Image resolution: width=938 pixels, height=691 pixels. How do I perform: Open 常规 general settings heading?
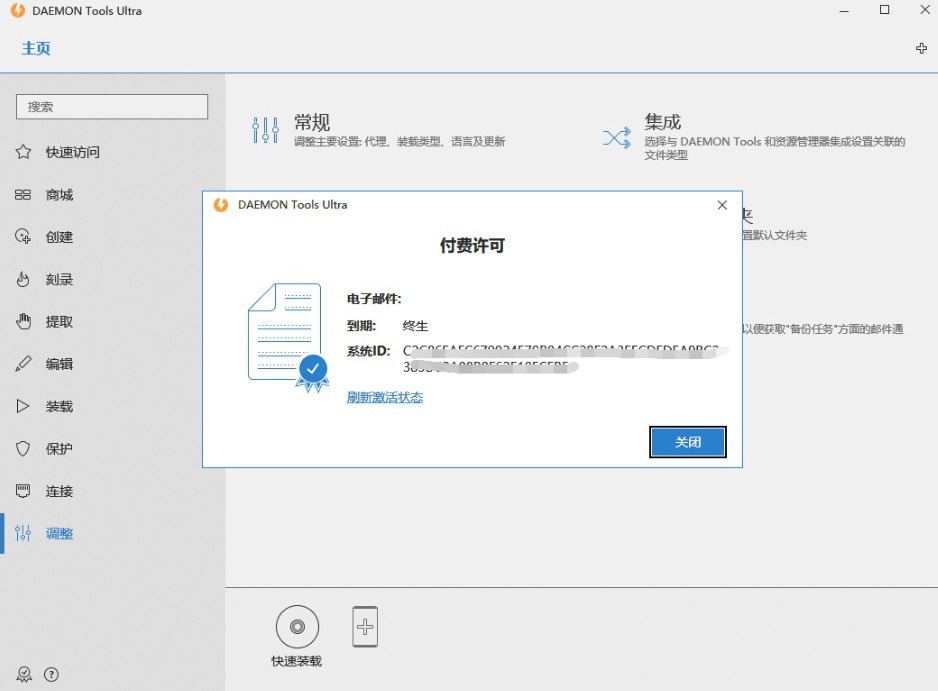(x=312, y=123)
